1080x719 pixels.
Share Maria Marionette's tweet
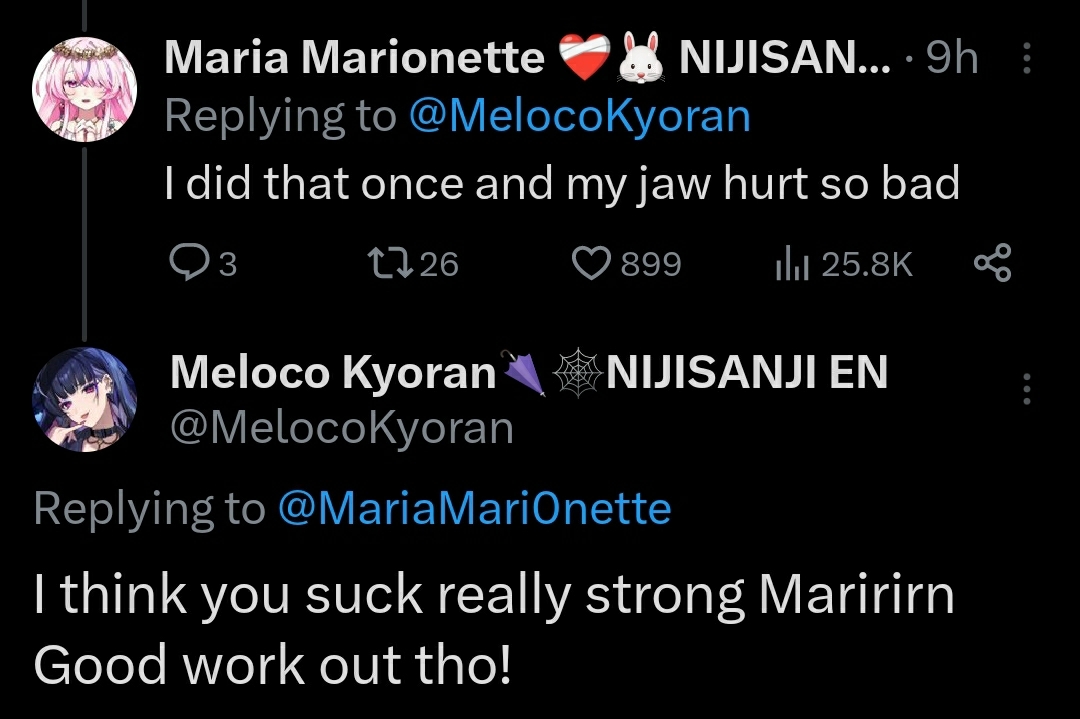[x=992, y=263]
